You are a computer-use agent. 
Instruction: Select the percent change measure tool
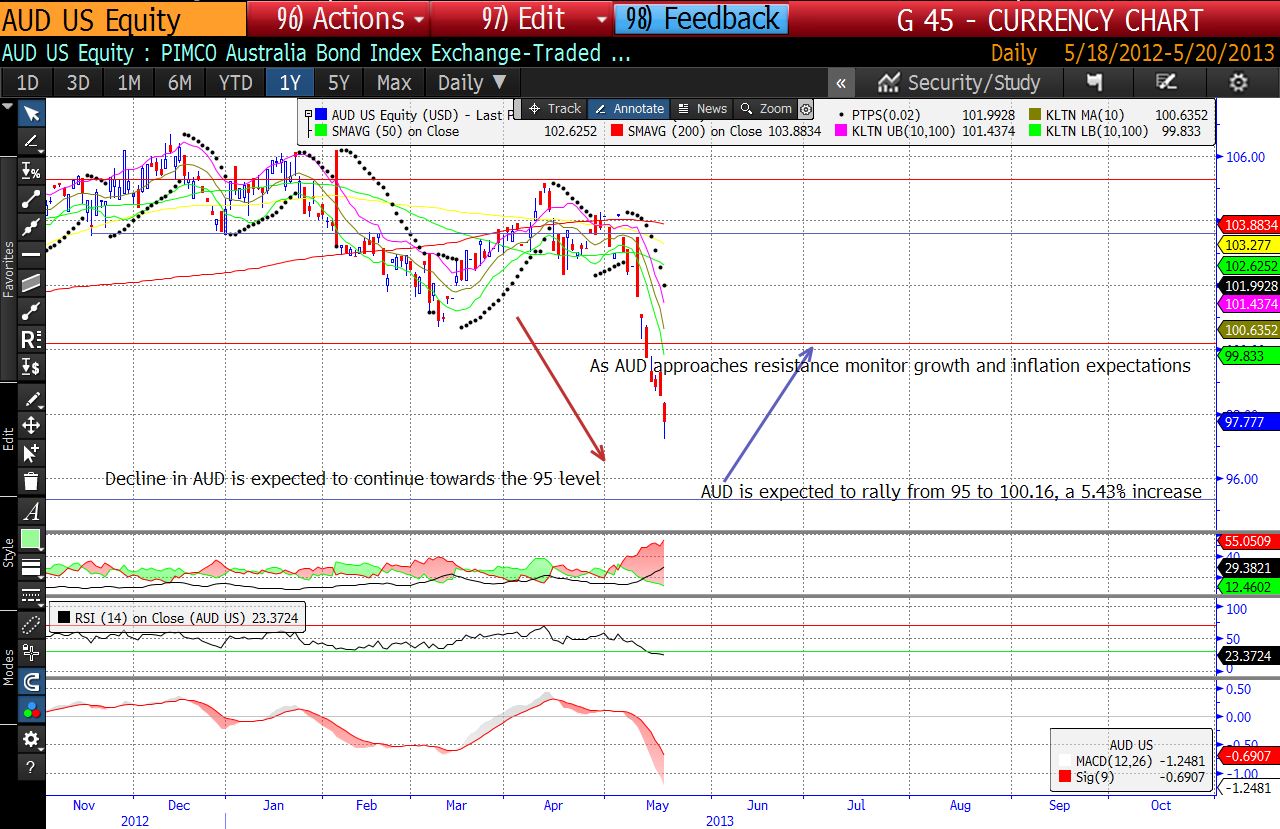pyautogui.click(x=31, y=170)
